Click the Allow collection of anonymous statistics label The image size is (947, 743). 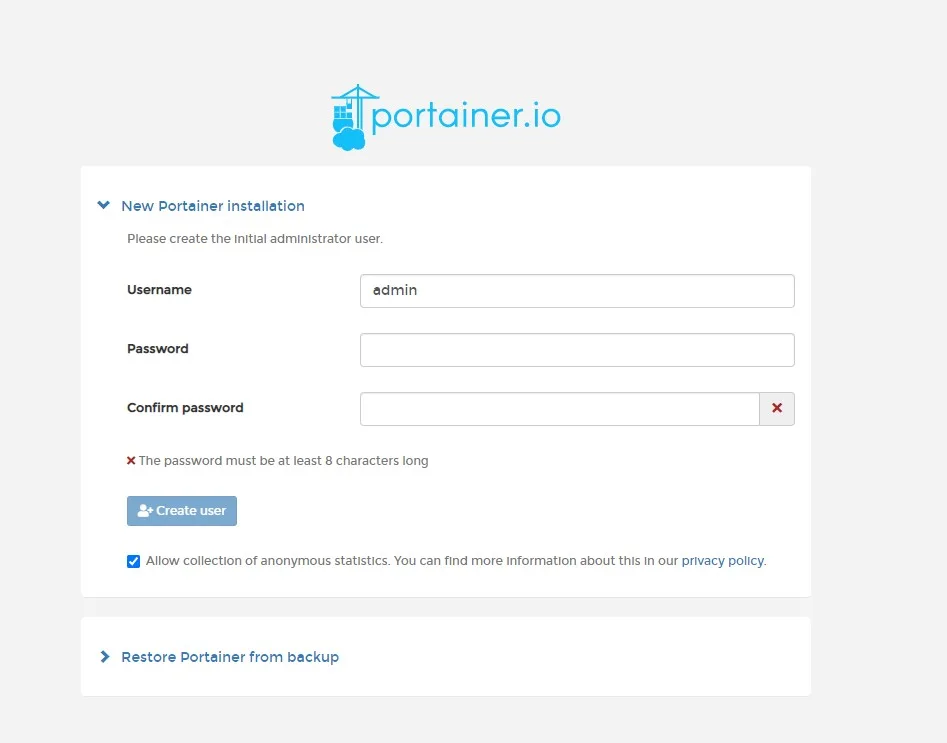[410, 561]
